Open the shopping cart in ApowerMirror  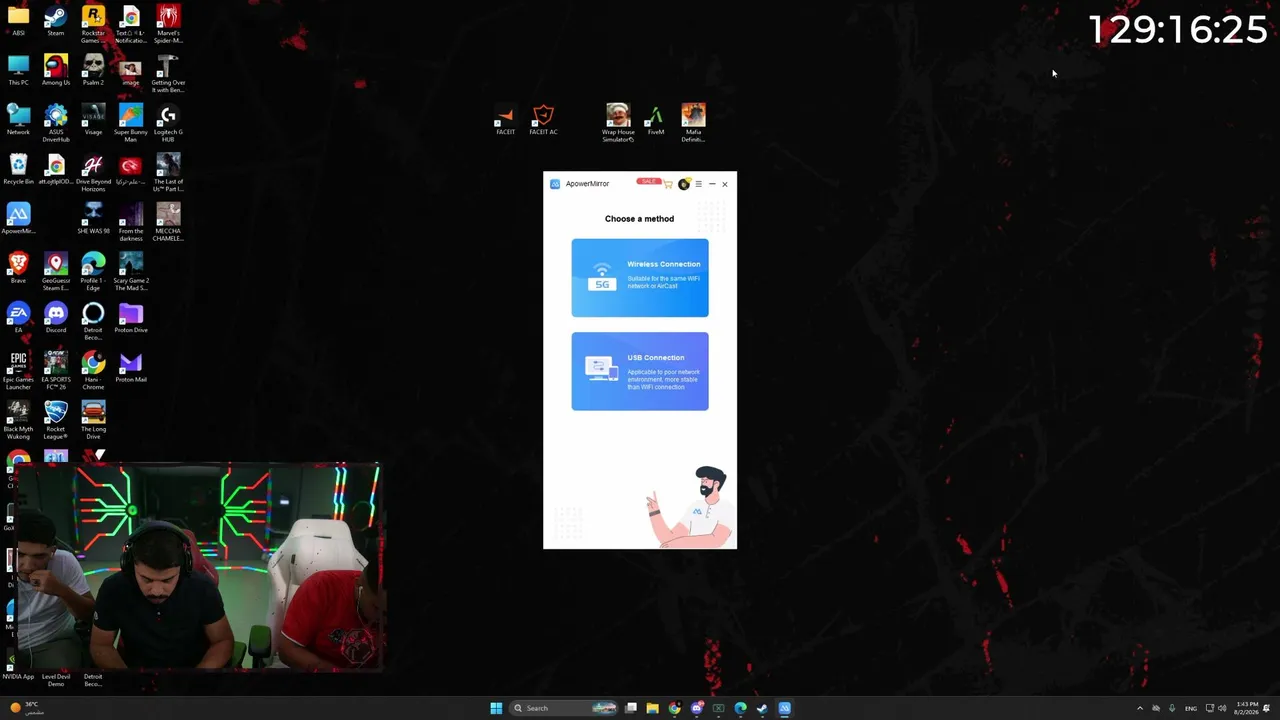click(668, 184)
